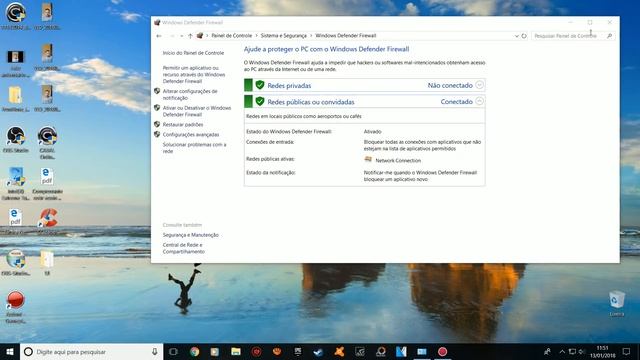Maximize the Windows Defender Firewall window
640x360 pixels.
pyautogui.click(x=590, y=22)
